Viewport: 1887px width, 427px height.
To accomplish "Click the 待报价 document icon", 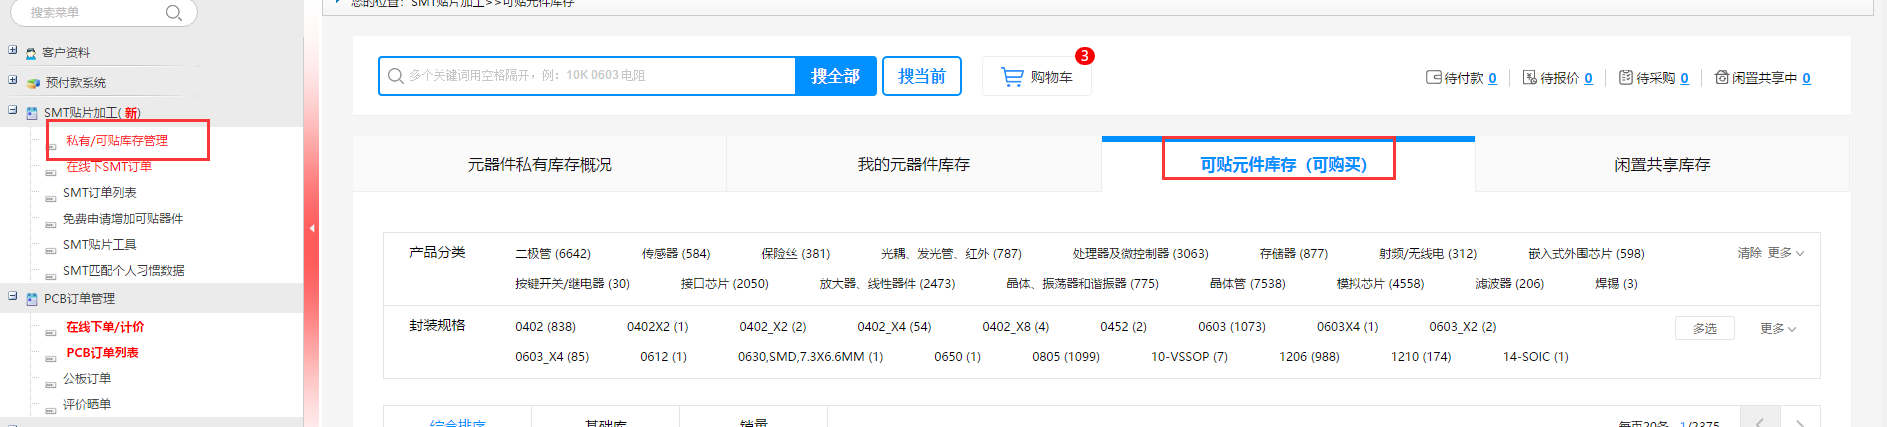I will click(x=1529, y=77).
